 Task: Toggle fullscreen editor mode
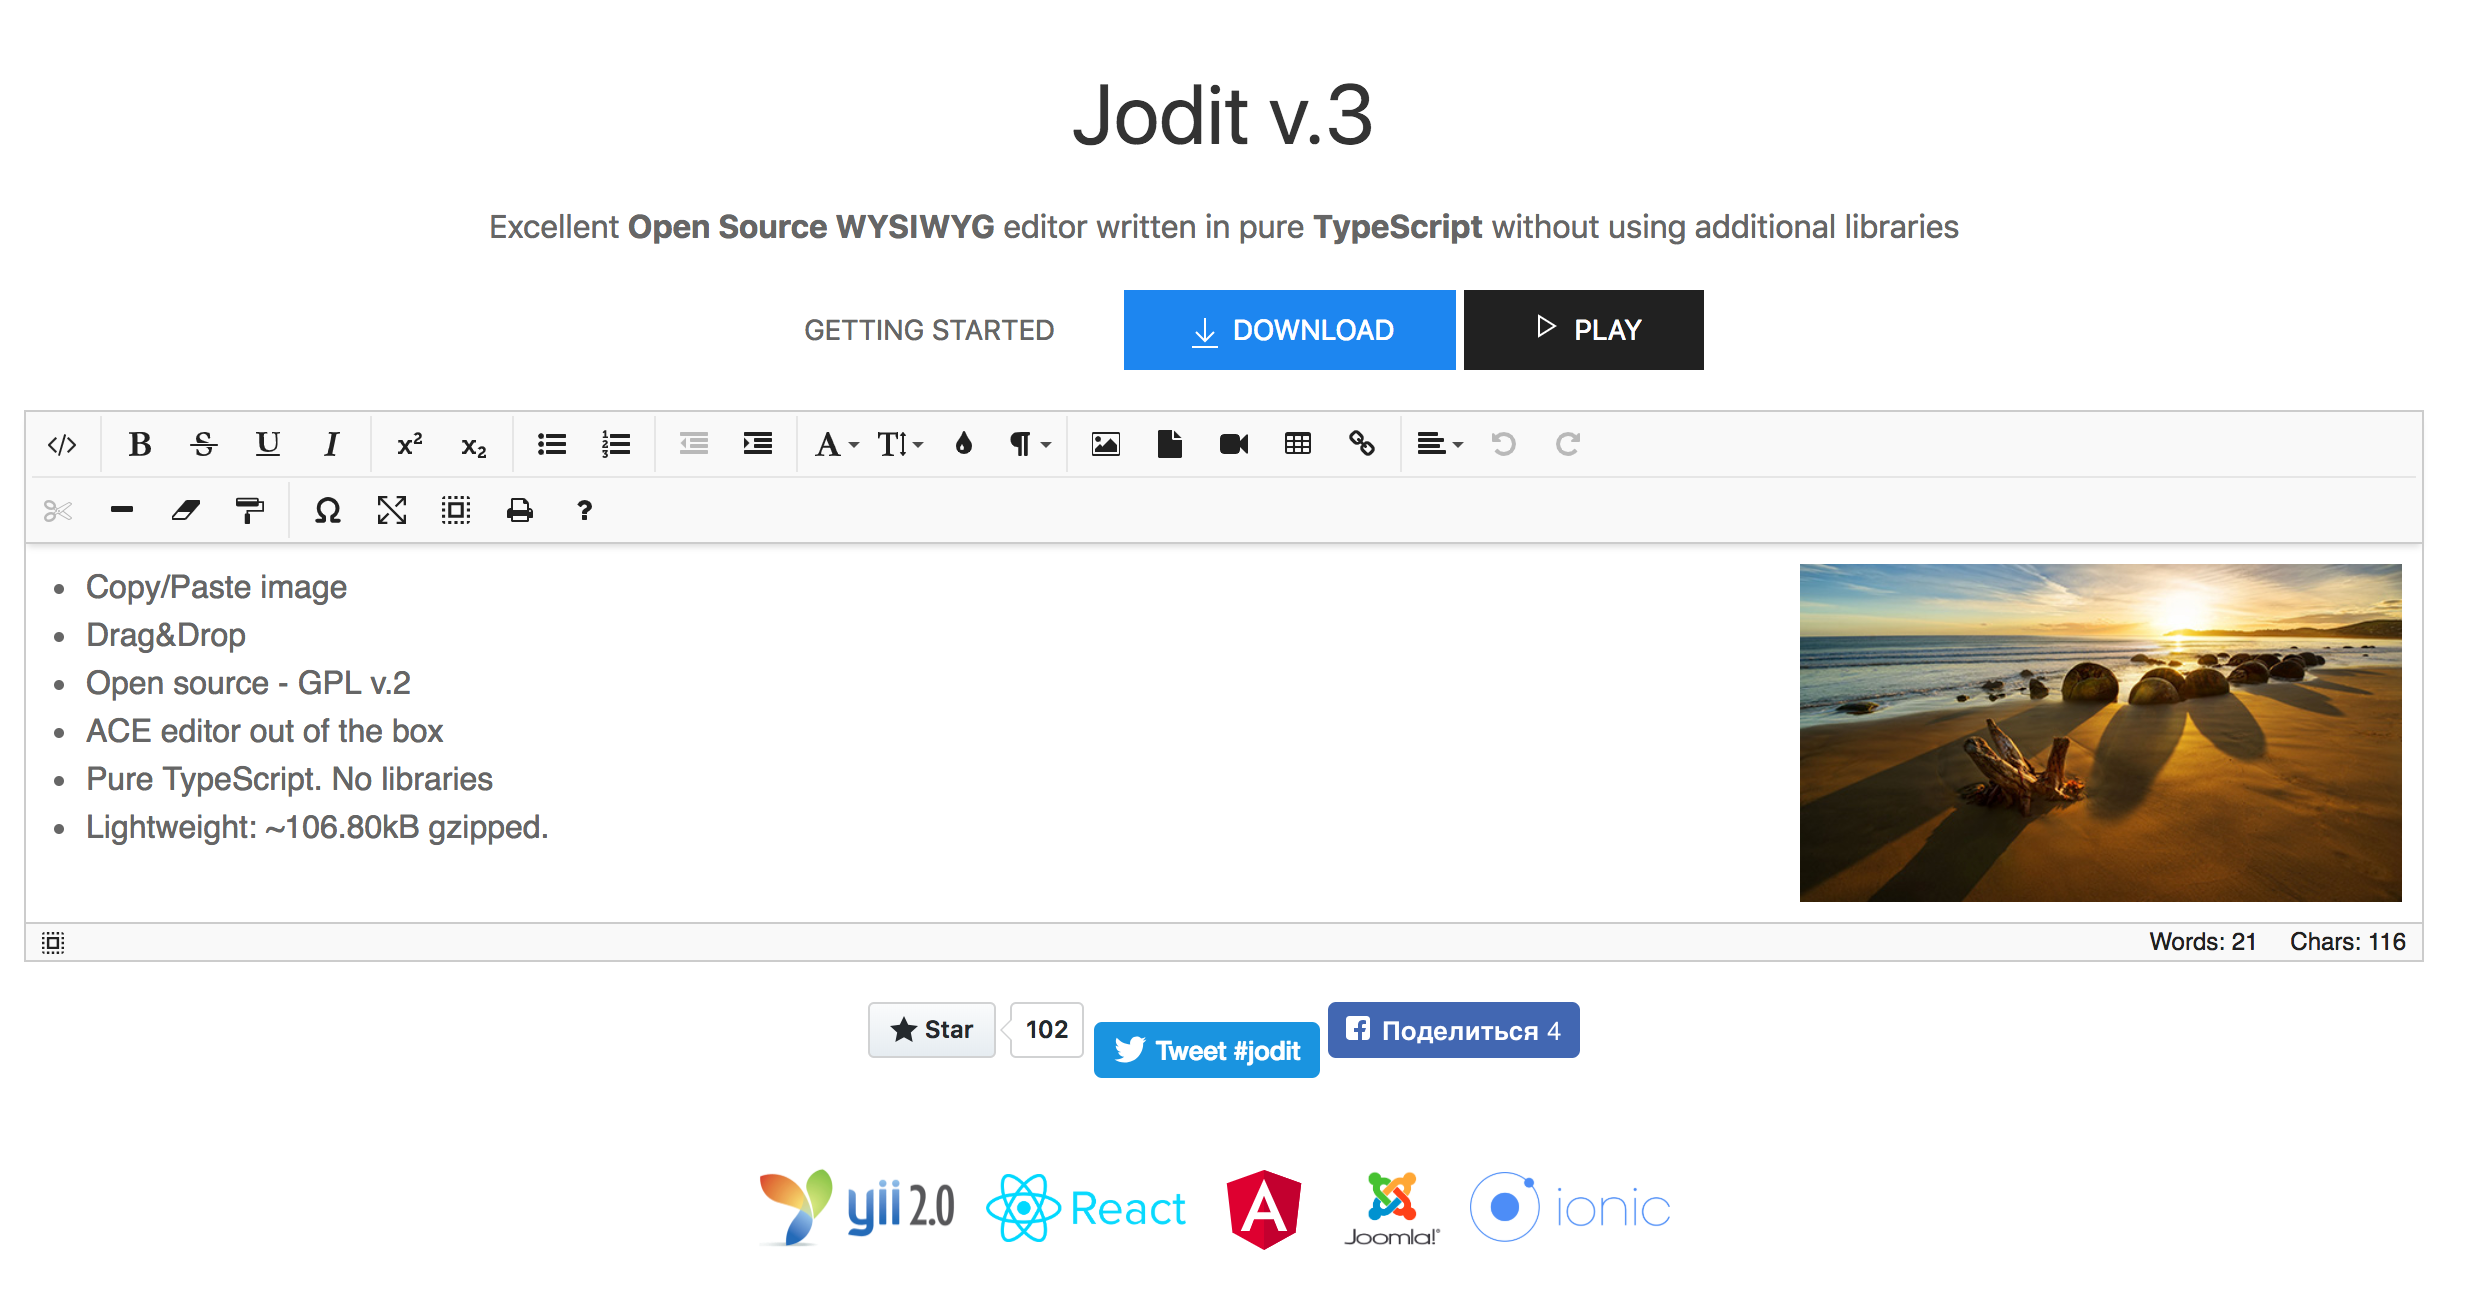pos(392,511)
